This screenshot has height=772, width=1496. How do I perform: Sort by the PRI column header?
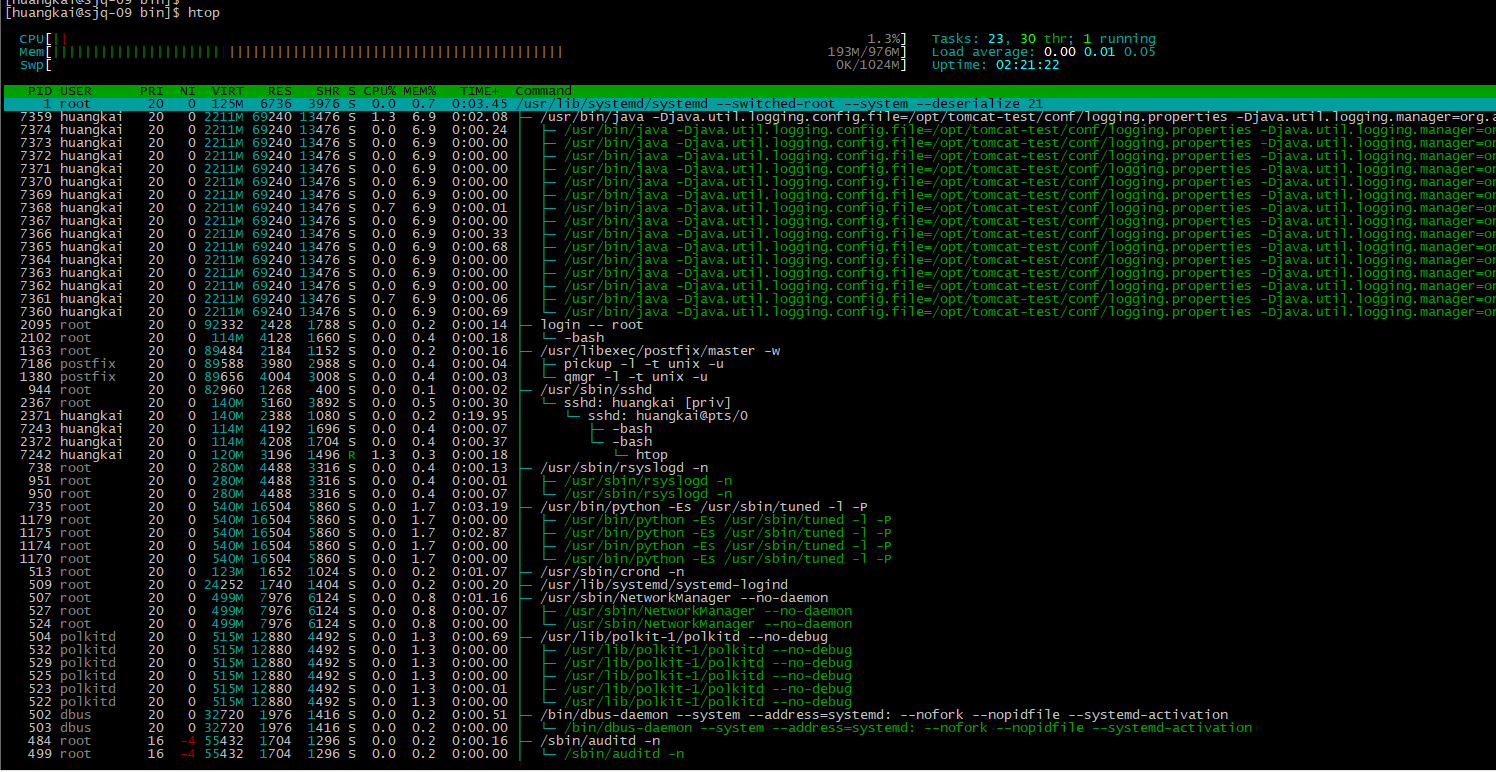(151, 91)
